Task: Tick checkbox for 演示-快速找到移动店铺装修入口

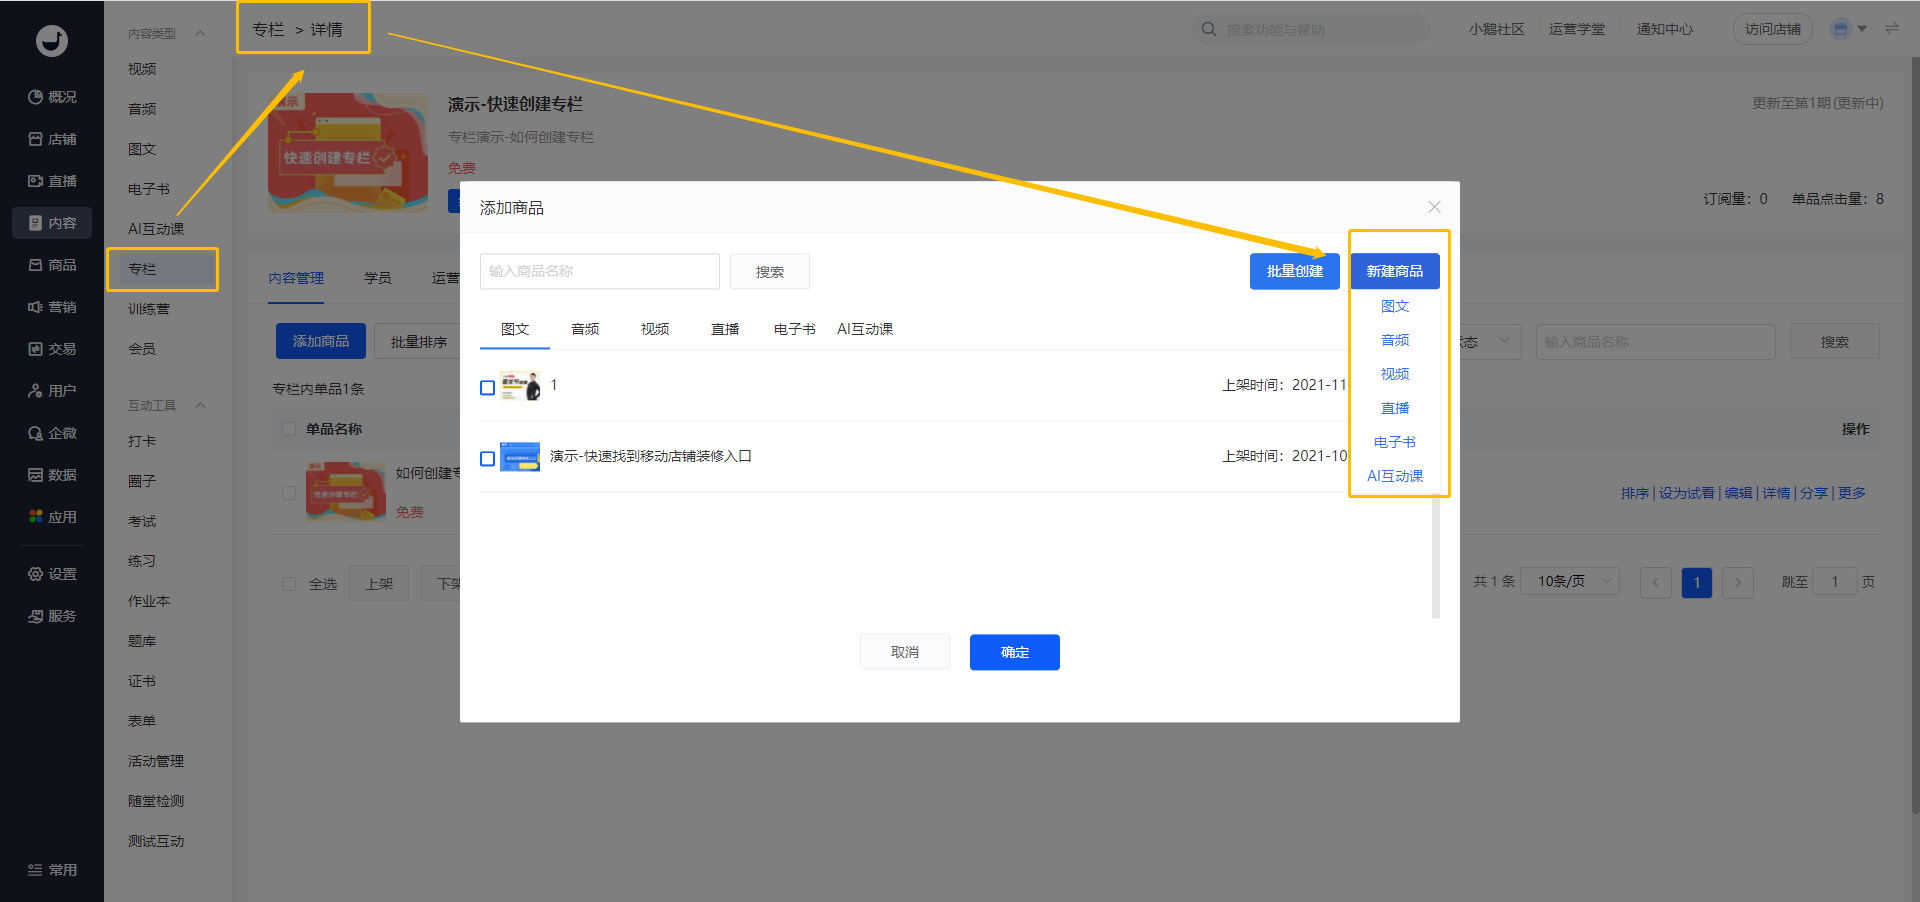Action: pos(488,459)
